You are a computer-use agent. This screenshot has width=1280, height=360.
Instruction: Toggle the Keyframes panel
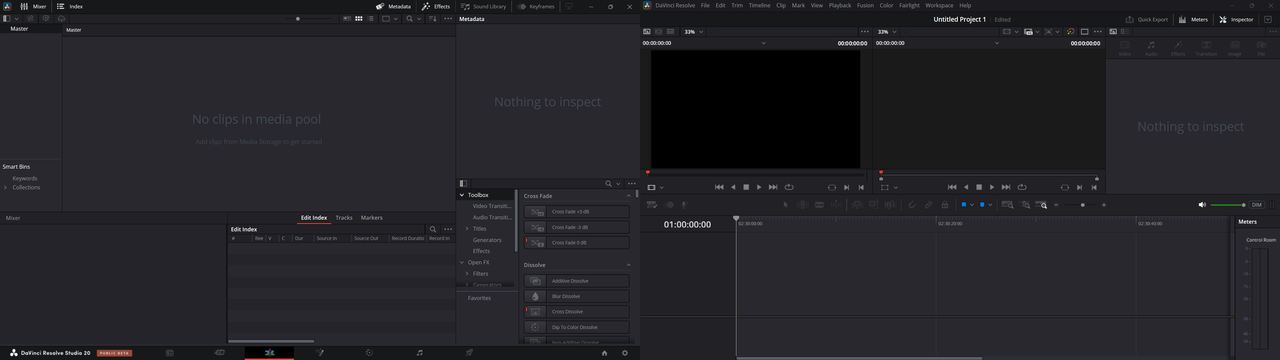536,6
